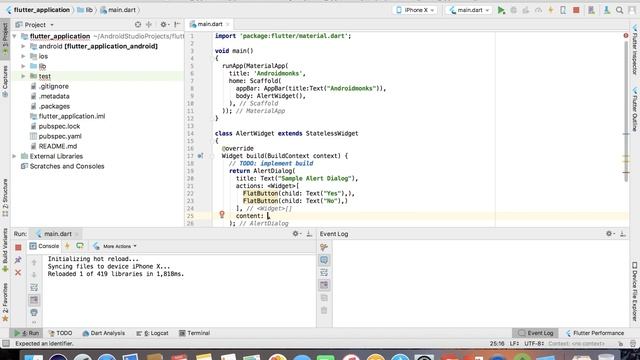Screen dimensions: 640x360
Task: Click the debug bug icon in the top toolbar
Action: pyautogui.click(x=514, y=10)
